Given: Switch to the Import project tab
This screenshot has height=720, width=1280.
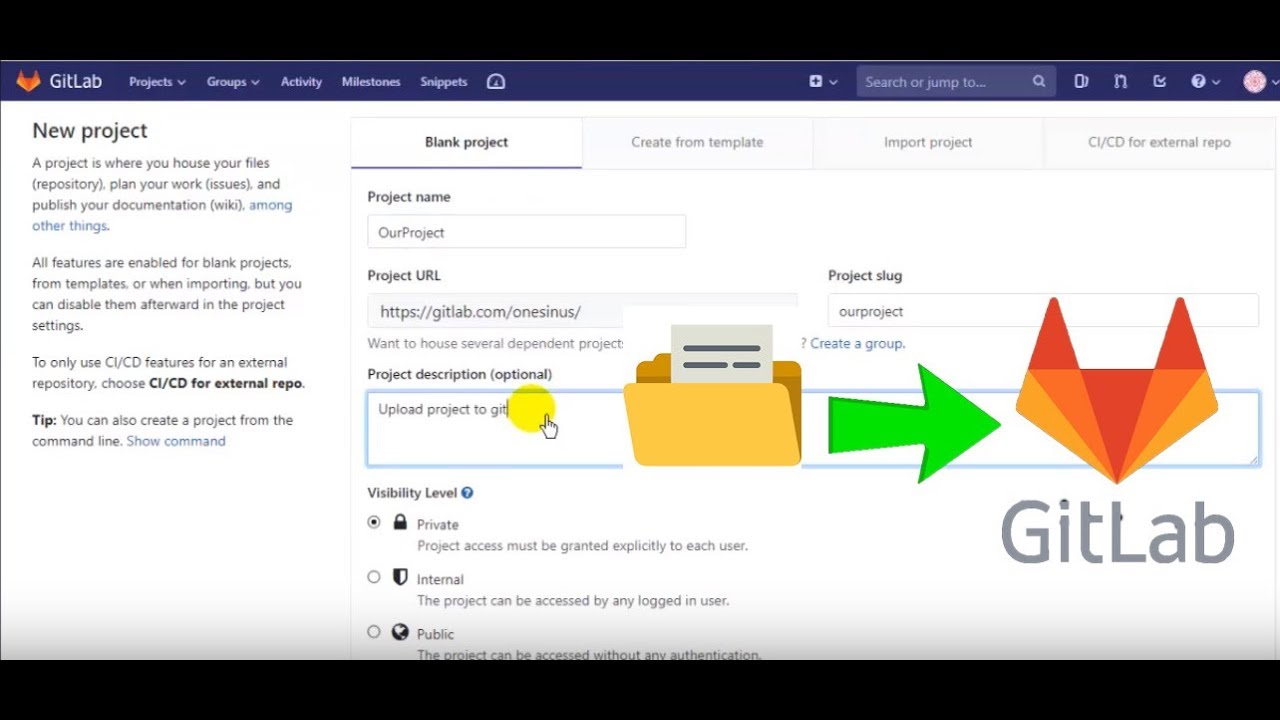Looking at the screenshot, I should click(x=928, y=142).
